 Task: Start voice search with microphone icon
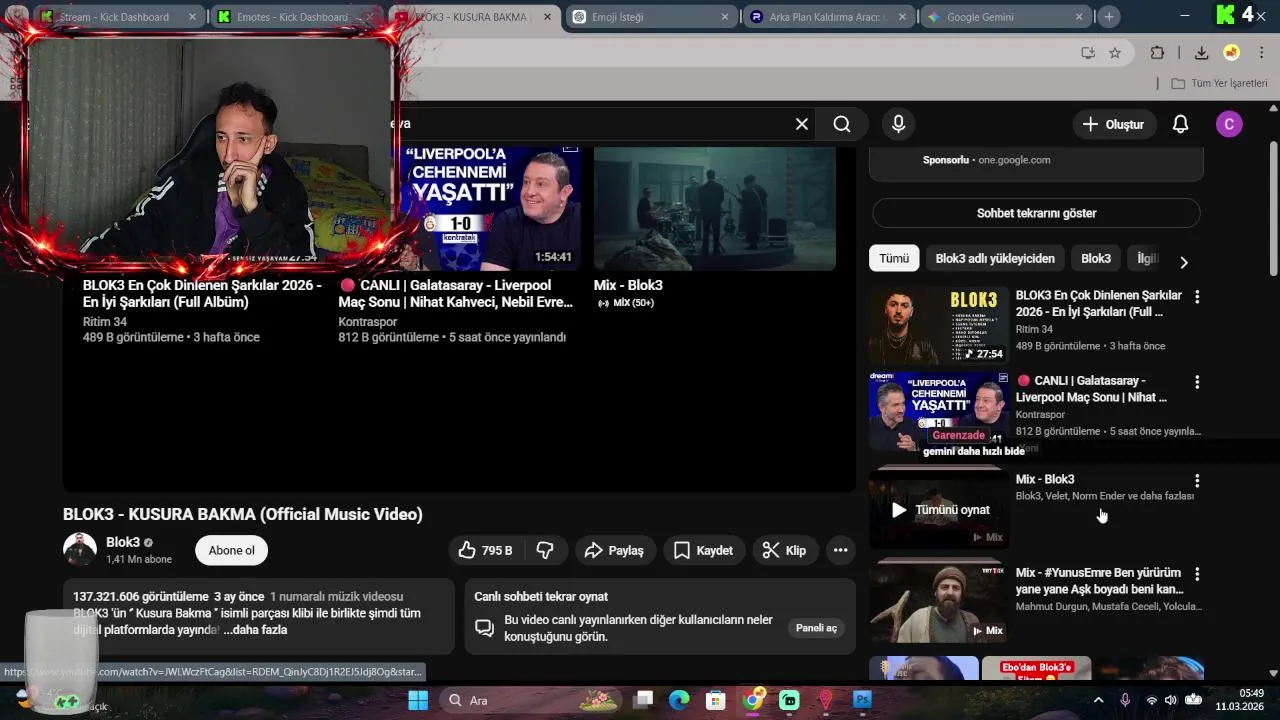coord(898,124)
